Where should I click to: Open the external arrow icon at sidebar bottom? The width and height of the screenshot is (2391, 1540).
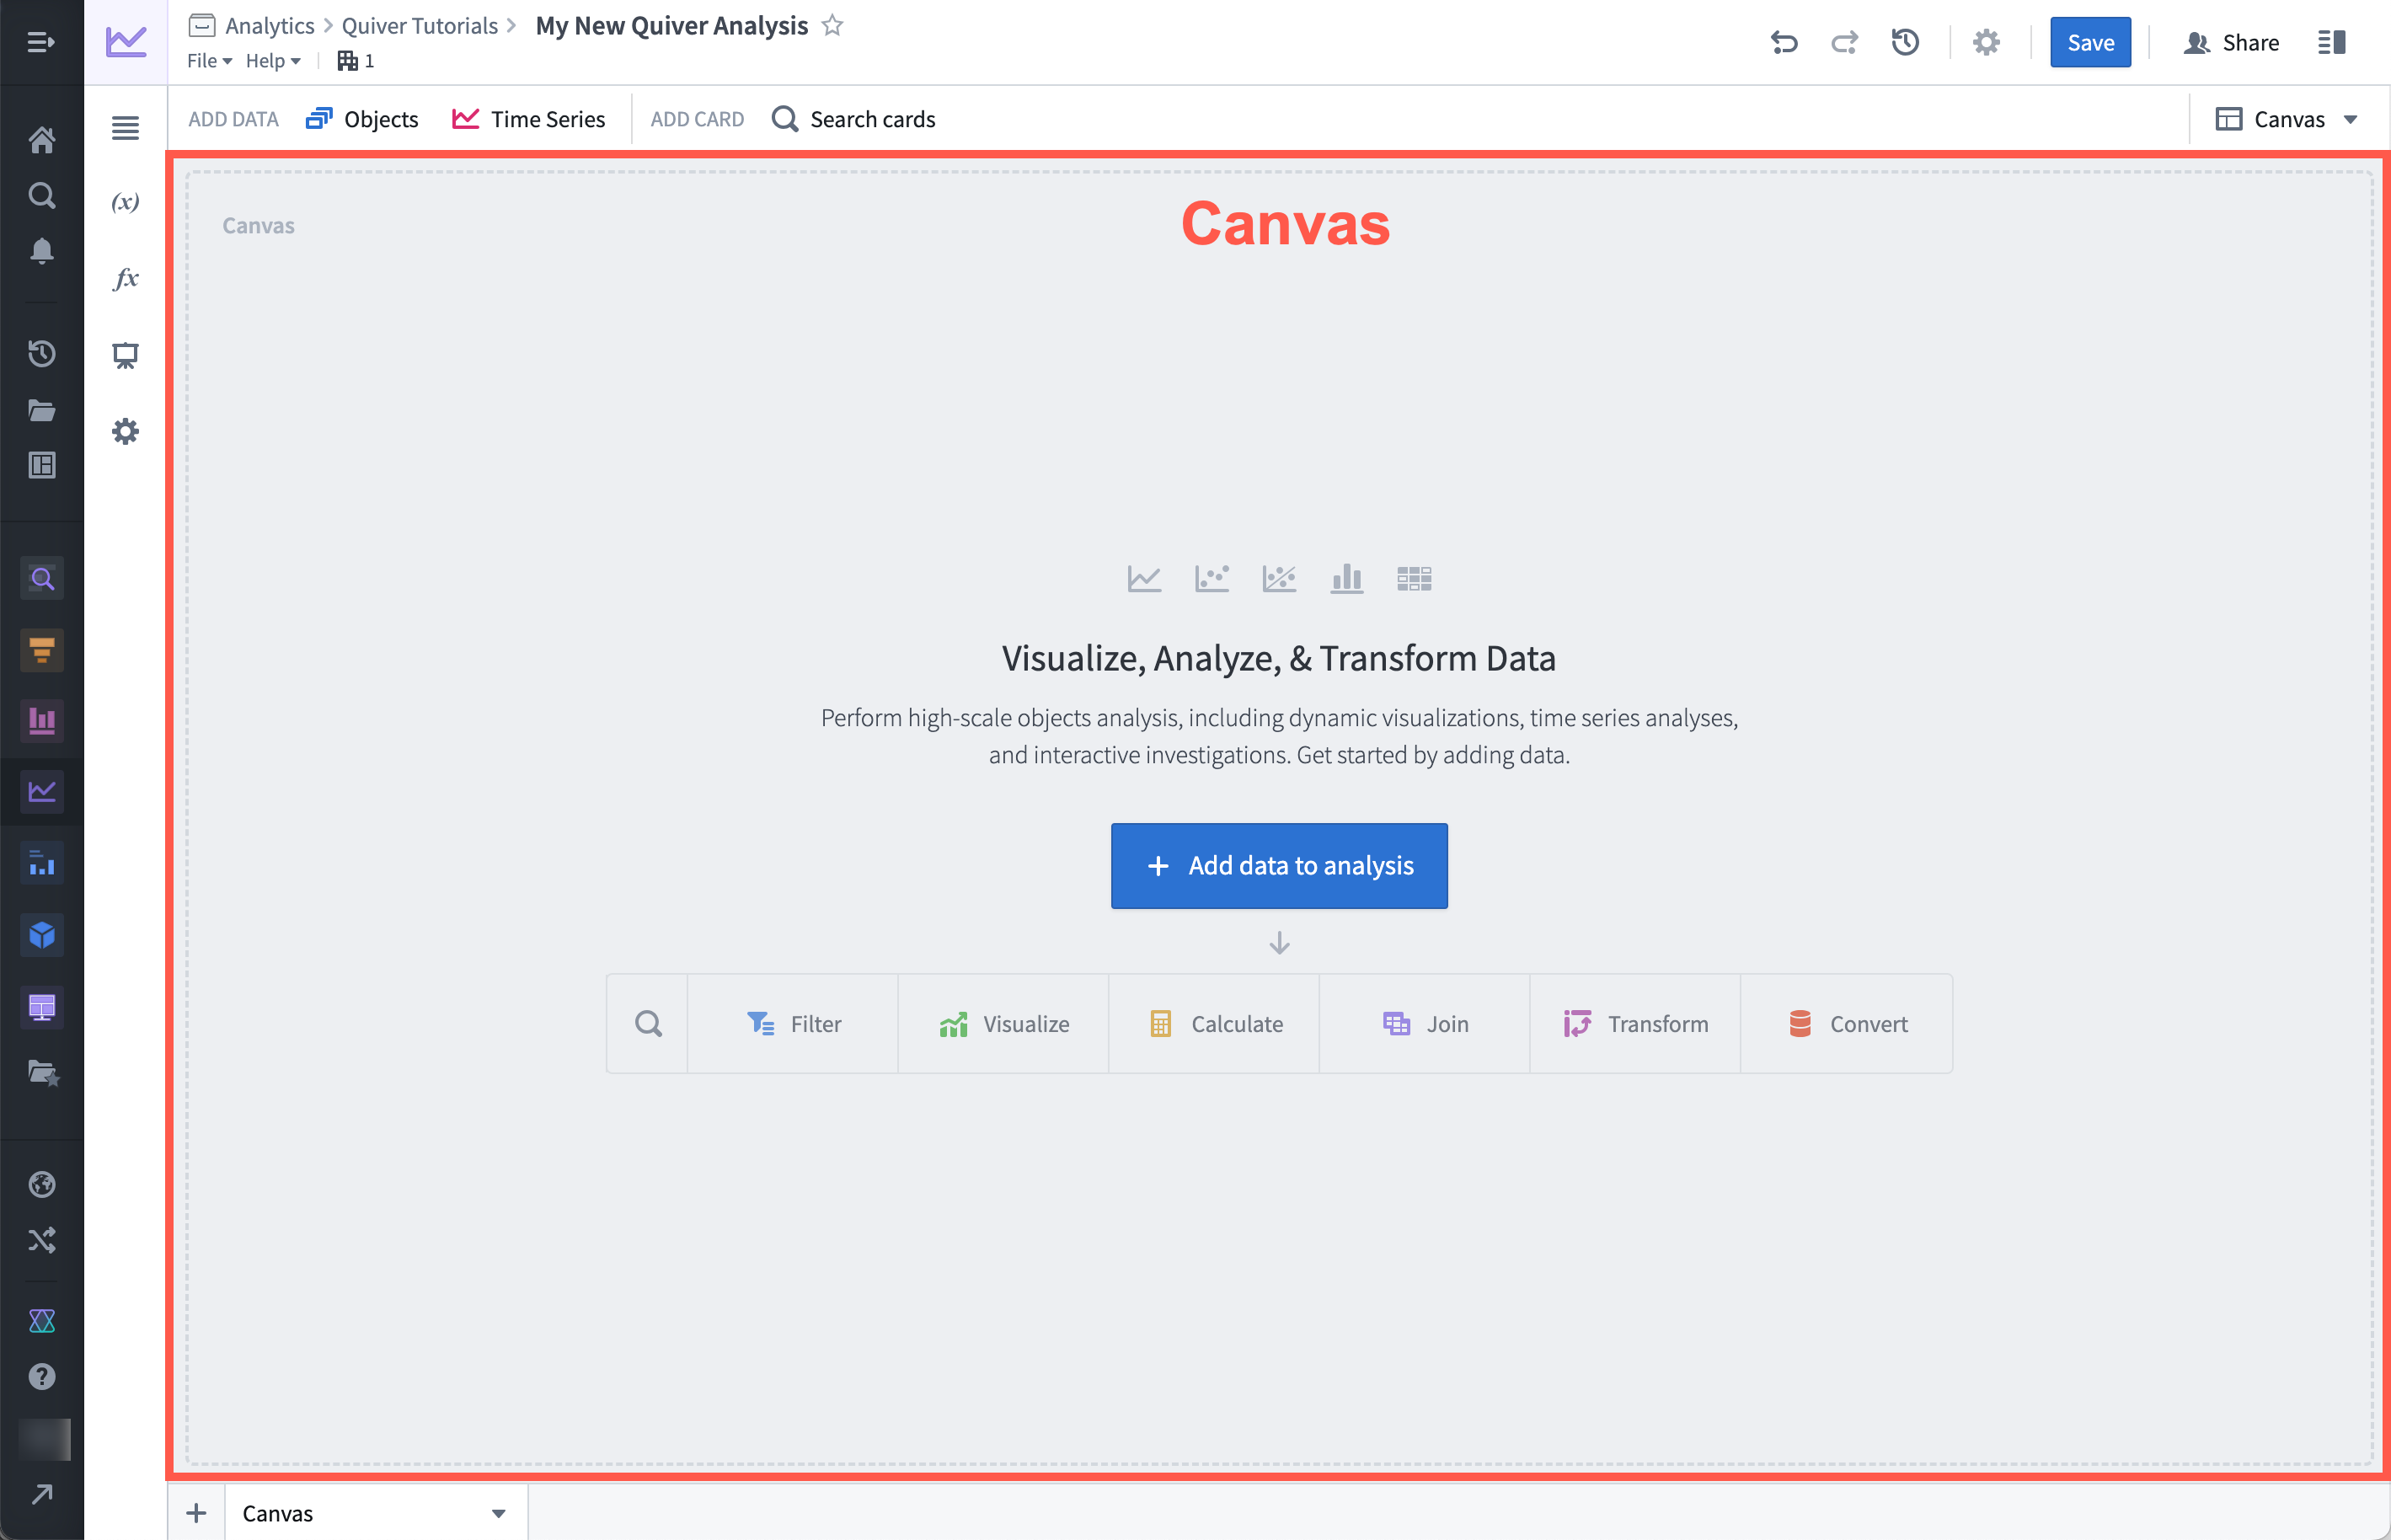41,1495
